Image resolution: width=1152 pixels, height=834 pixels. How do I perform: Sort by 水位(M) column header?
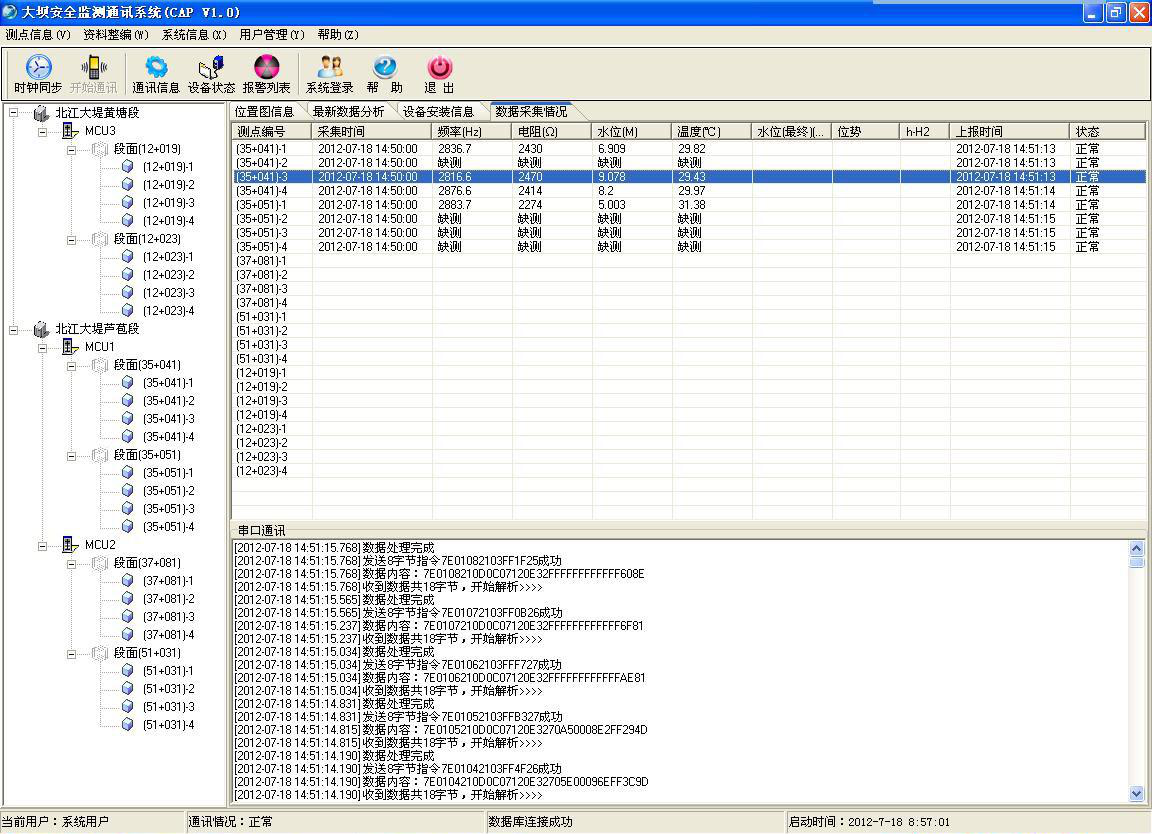631,132
